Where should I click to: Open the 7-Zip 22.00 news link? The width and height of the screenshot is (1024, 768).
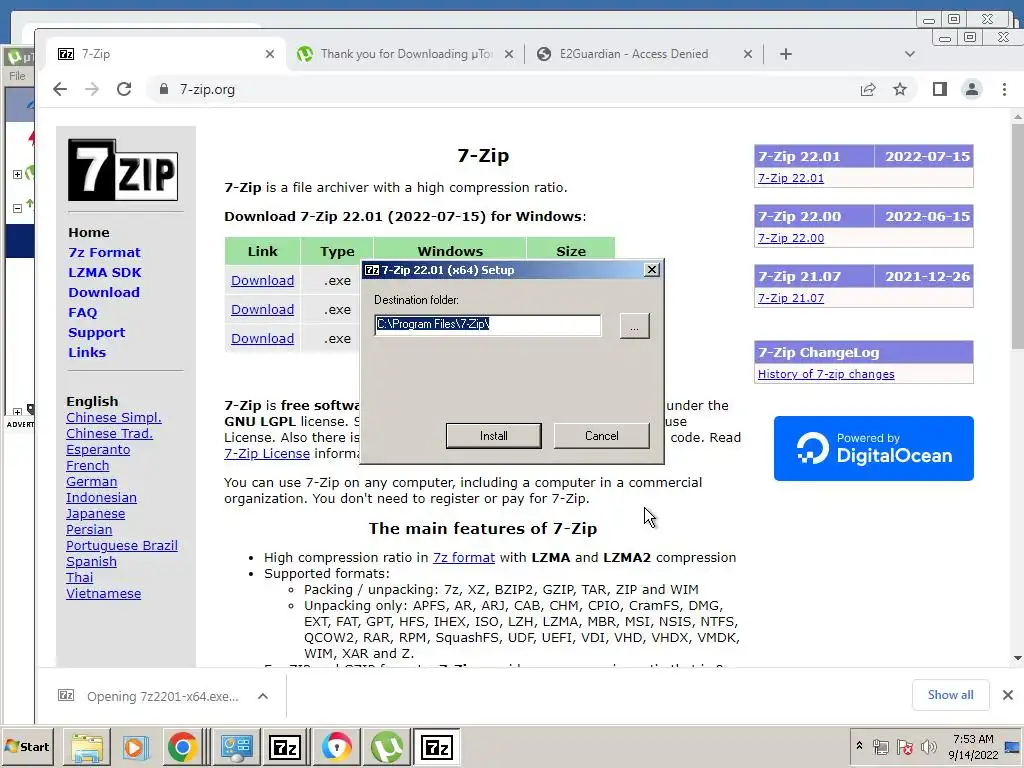(x=790, y=238)
